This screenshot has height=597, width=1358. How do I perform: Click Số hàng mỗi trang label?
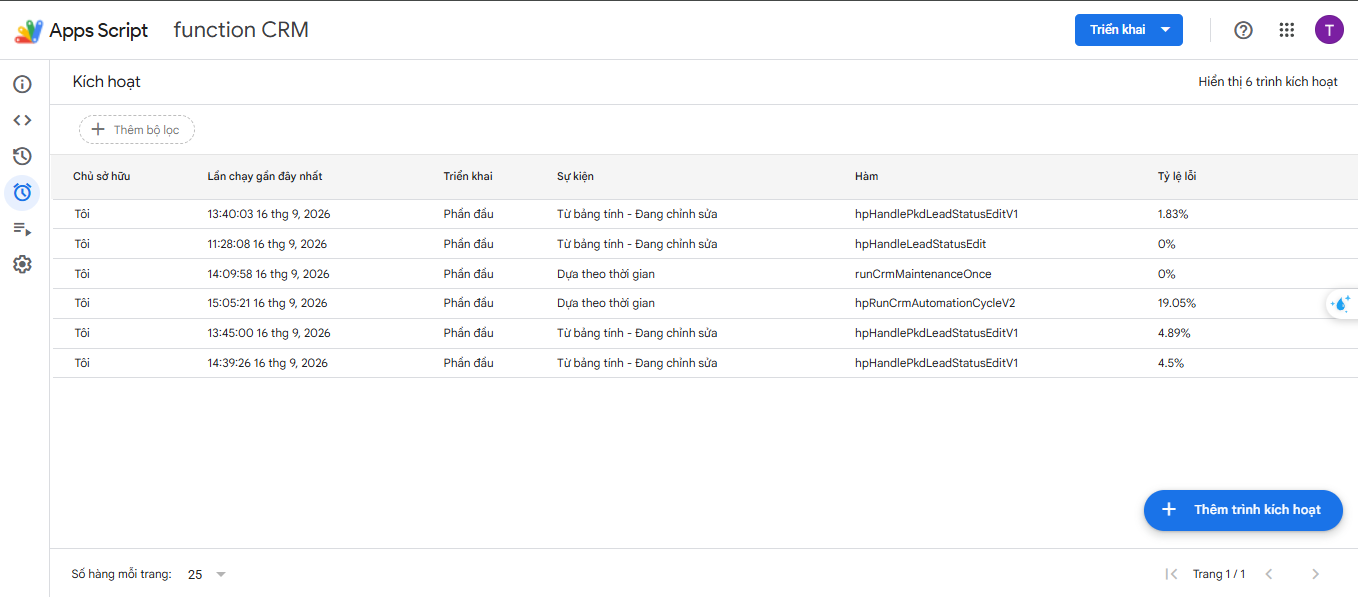click(x=121, y=574)
